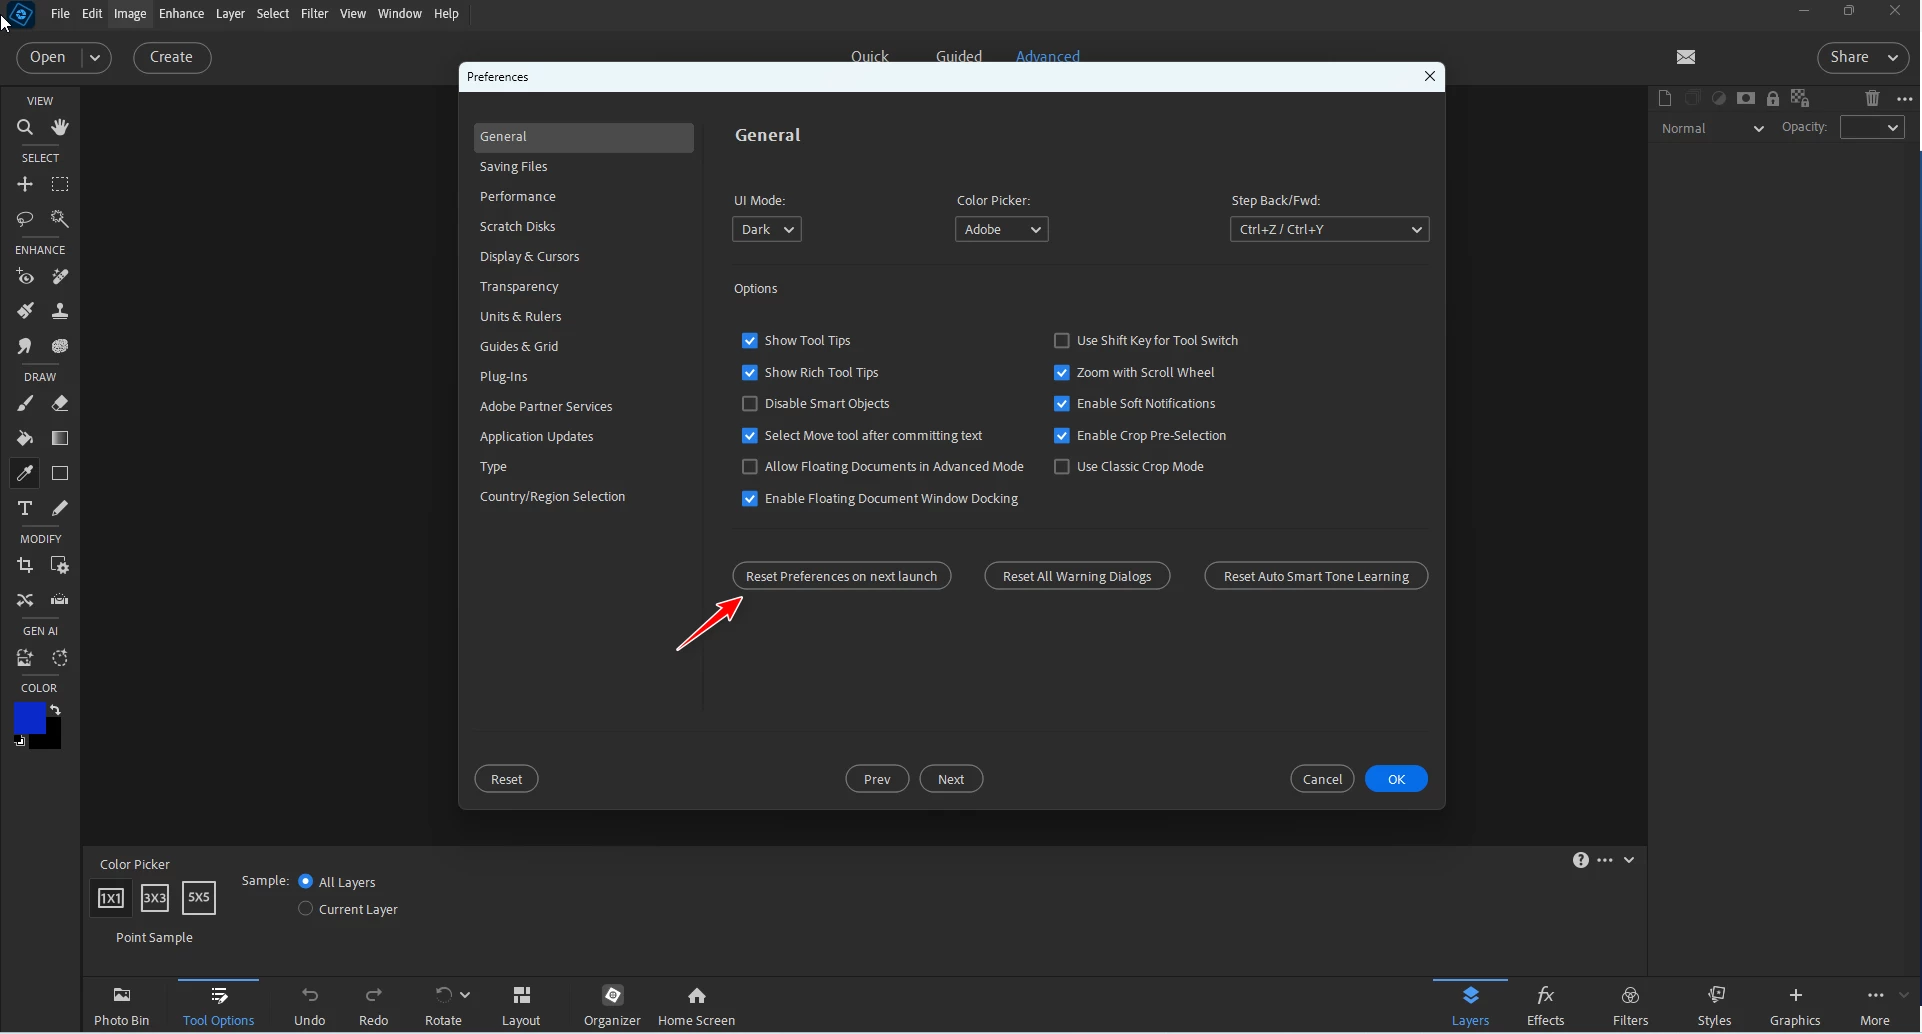Screen dimensions: 1922x1034
Task: Expand the Open button arrow
Action: pyautogui.click(x=95, y=58)
